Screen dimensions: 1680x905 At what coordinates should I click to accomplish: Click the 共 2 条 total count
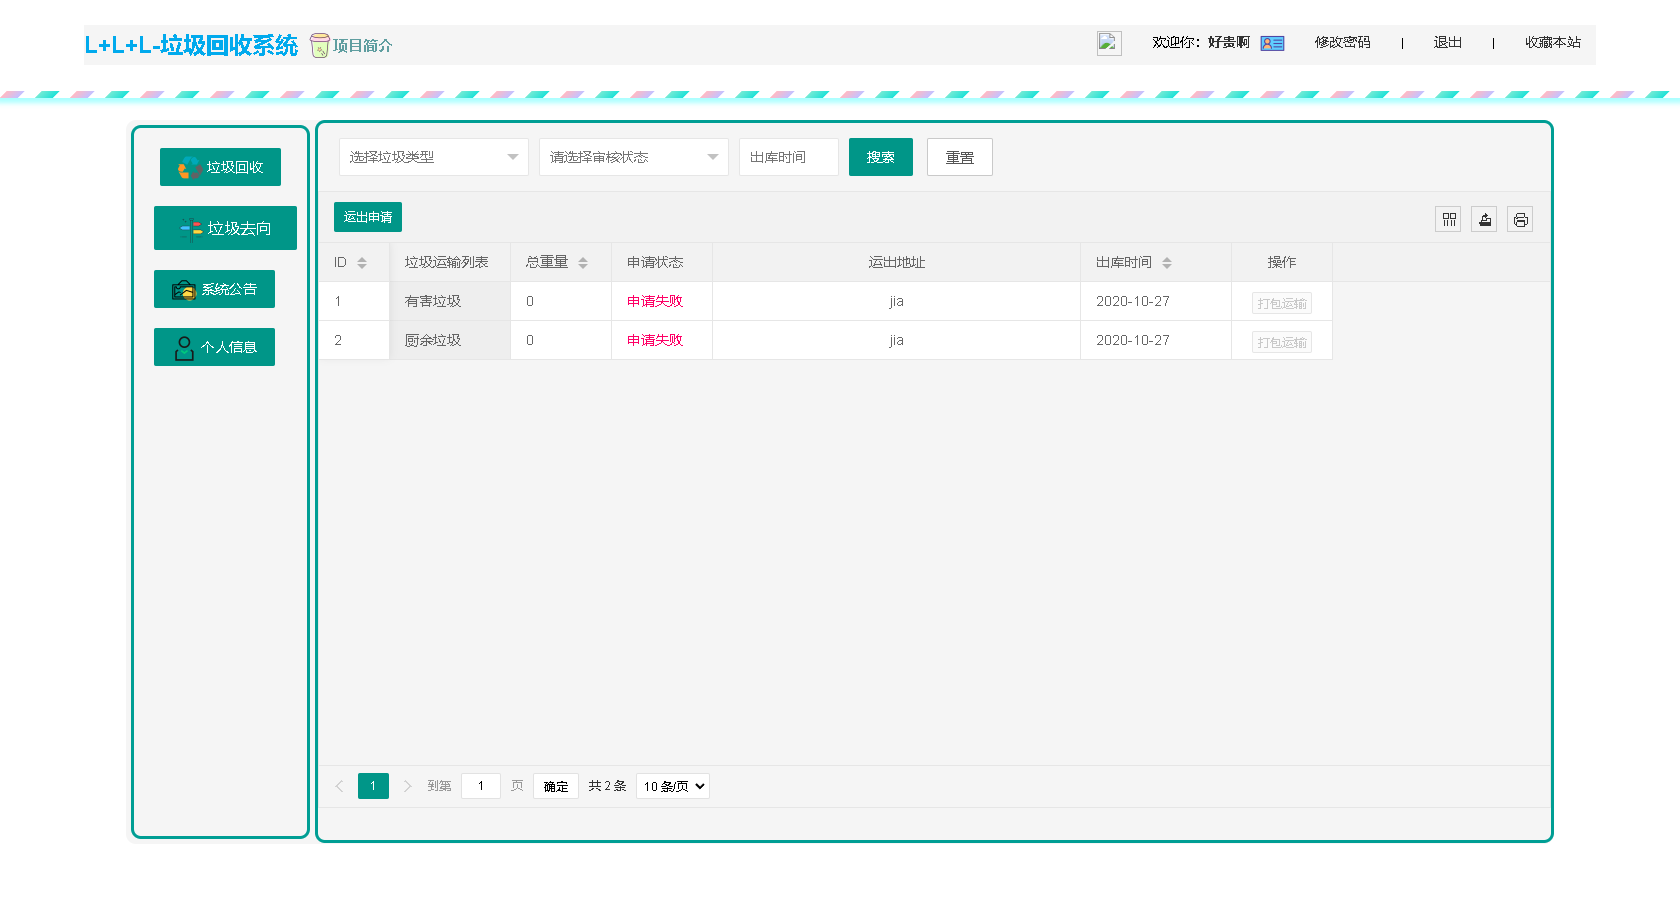607,786
